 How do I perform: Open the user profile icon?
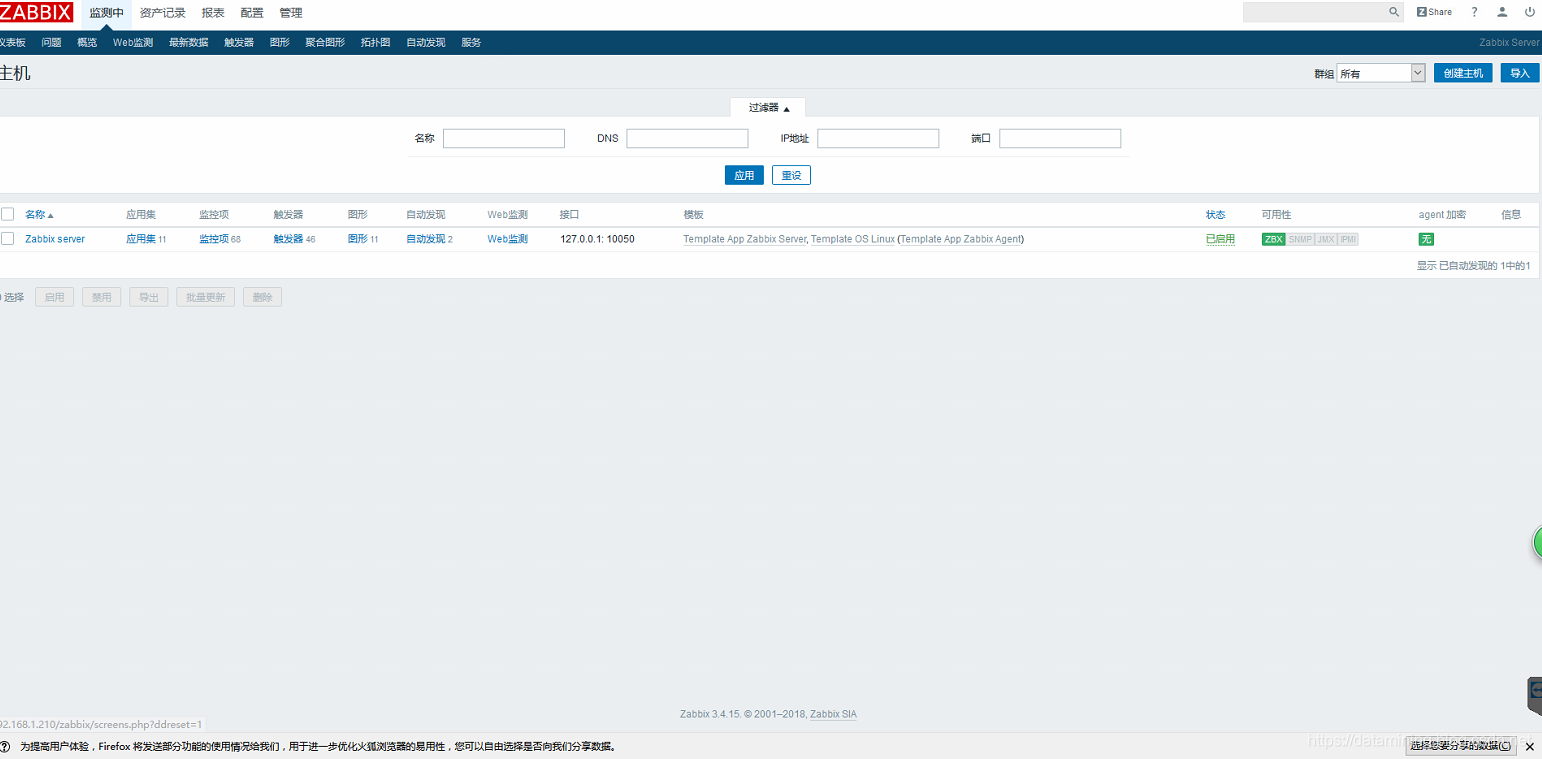point(1502,12)
